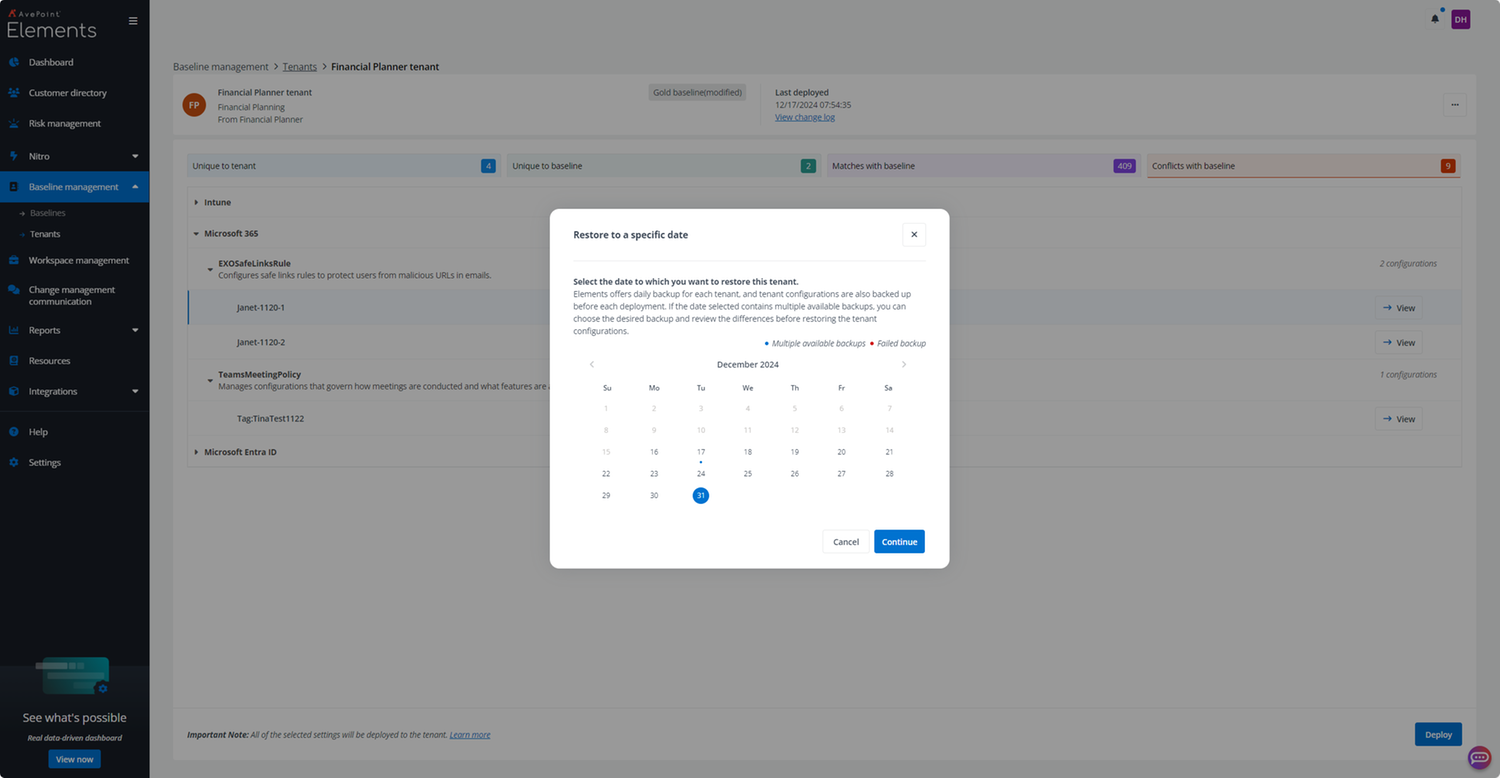Open the View change log link

[805, 118]
